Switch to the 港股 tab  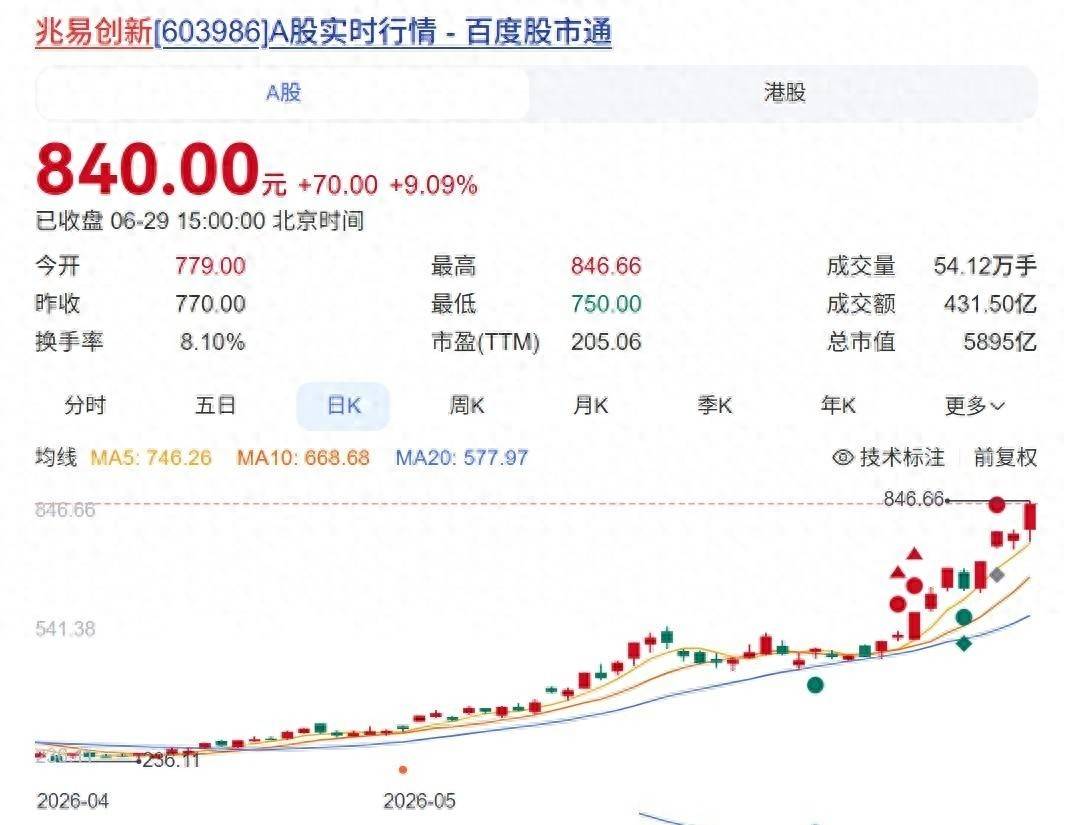pyautogui.click(x=784, y=93)
